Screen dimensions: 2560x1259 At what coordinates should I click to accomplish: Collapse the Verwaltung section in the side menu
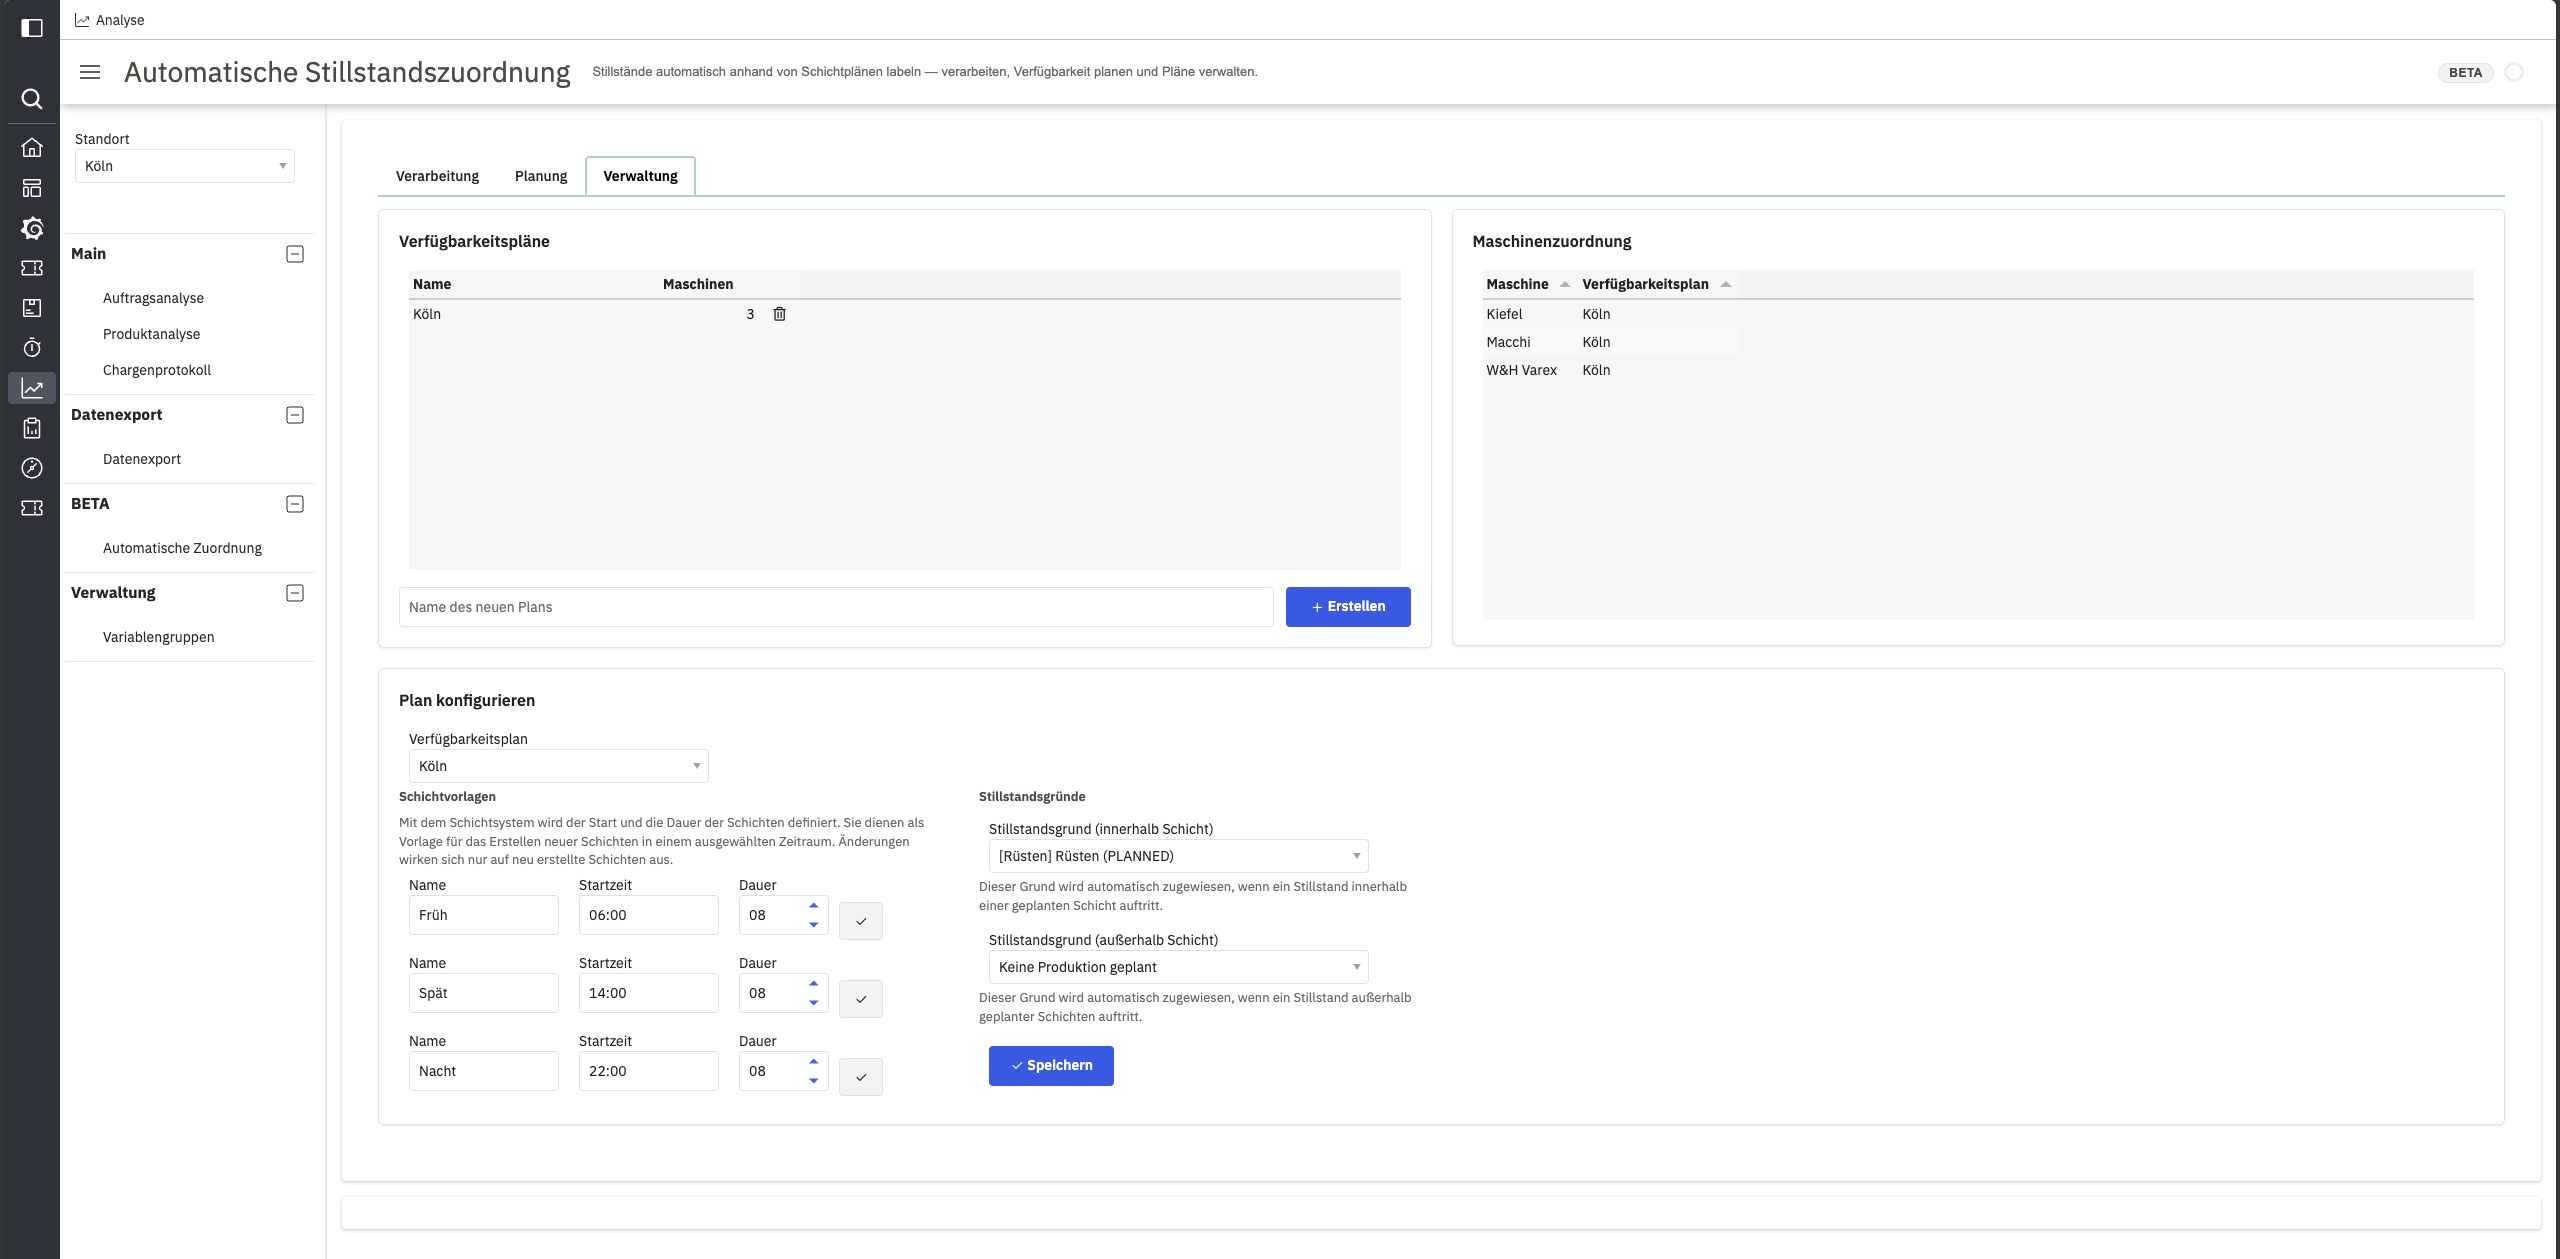(295, 593)
